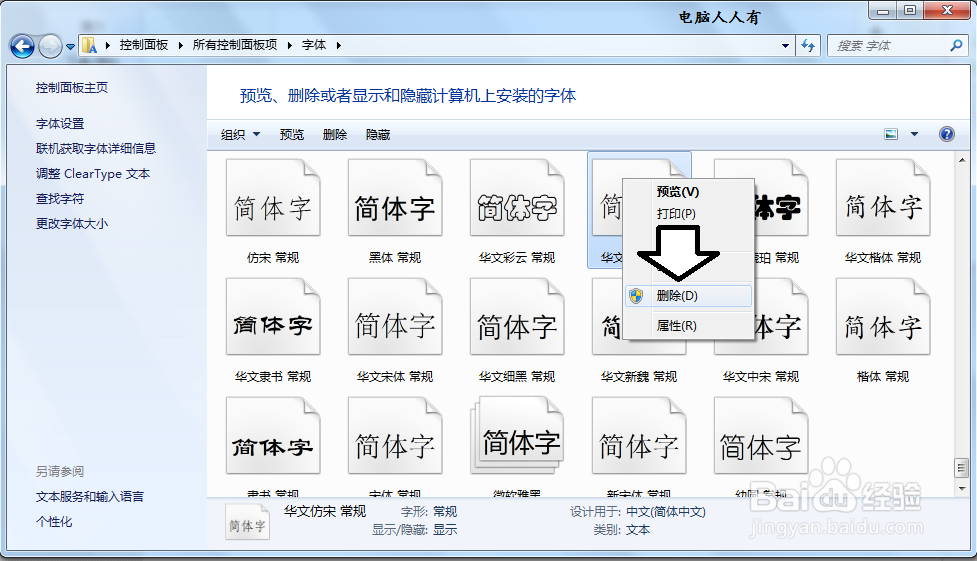Open the 组织 dropdown menu

[x=240, y=135]
